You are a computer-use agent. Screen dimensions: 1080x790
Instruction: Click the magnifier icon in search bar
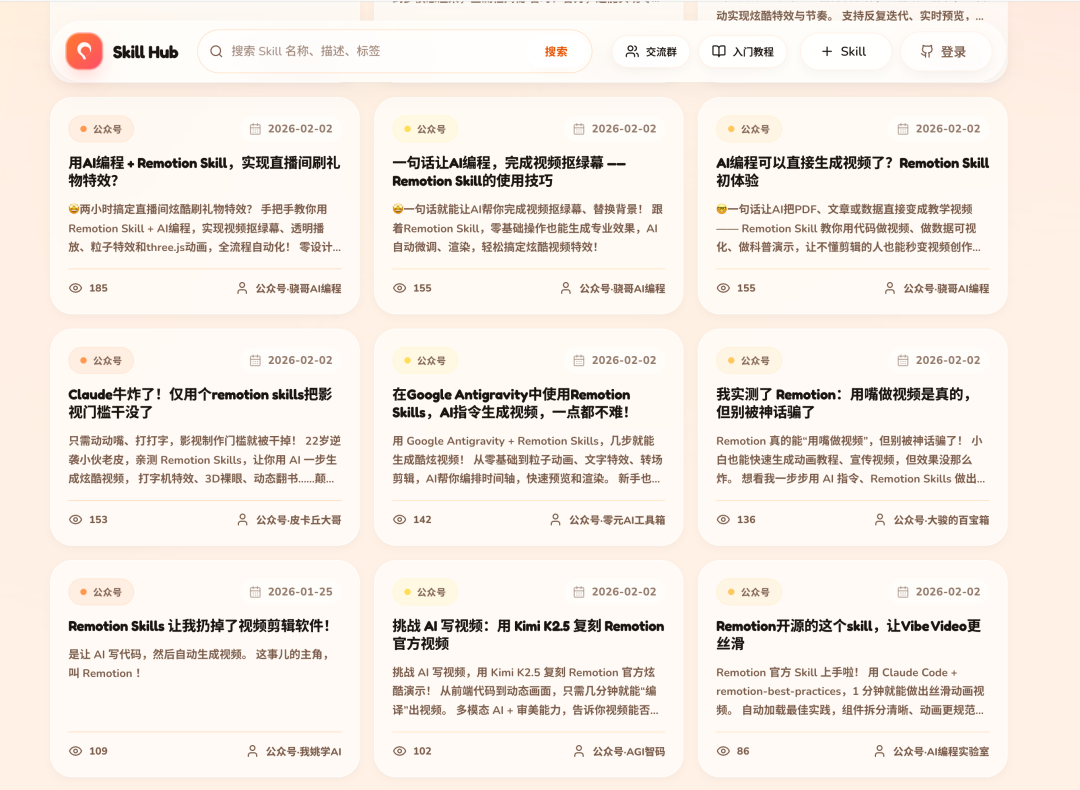coord(216,51)
